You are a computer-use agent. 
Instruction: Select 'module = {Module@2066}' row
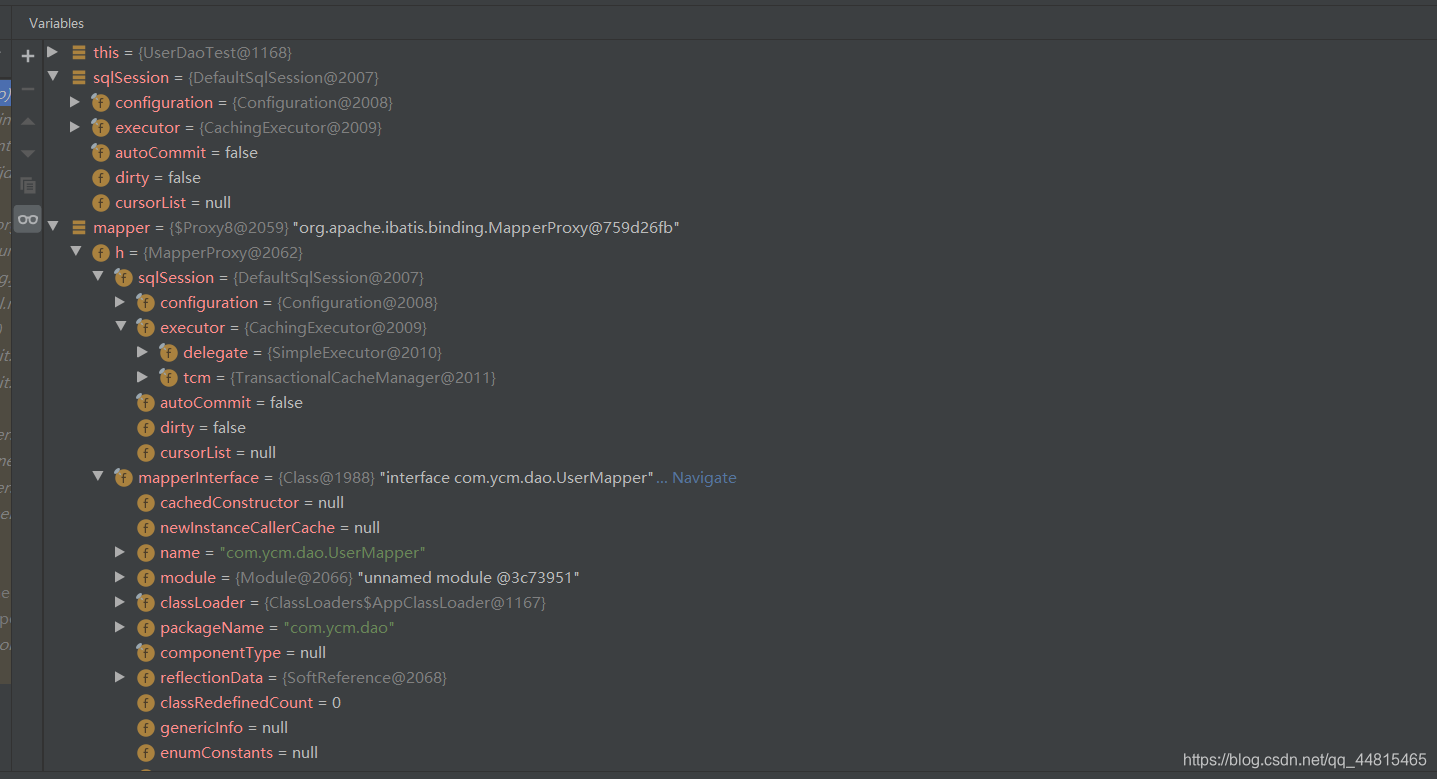740,577
